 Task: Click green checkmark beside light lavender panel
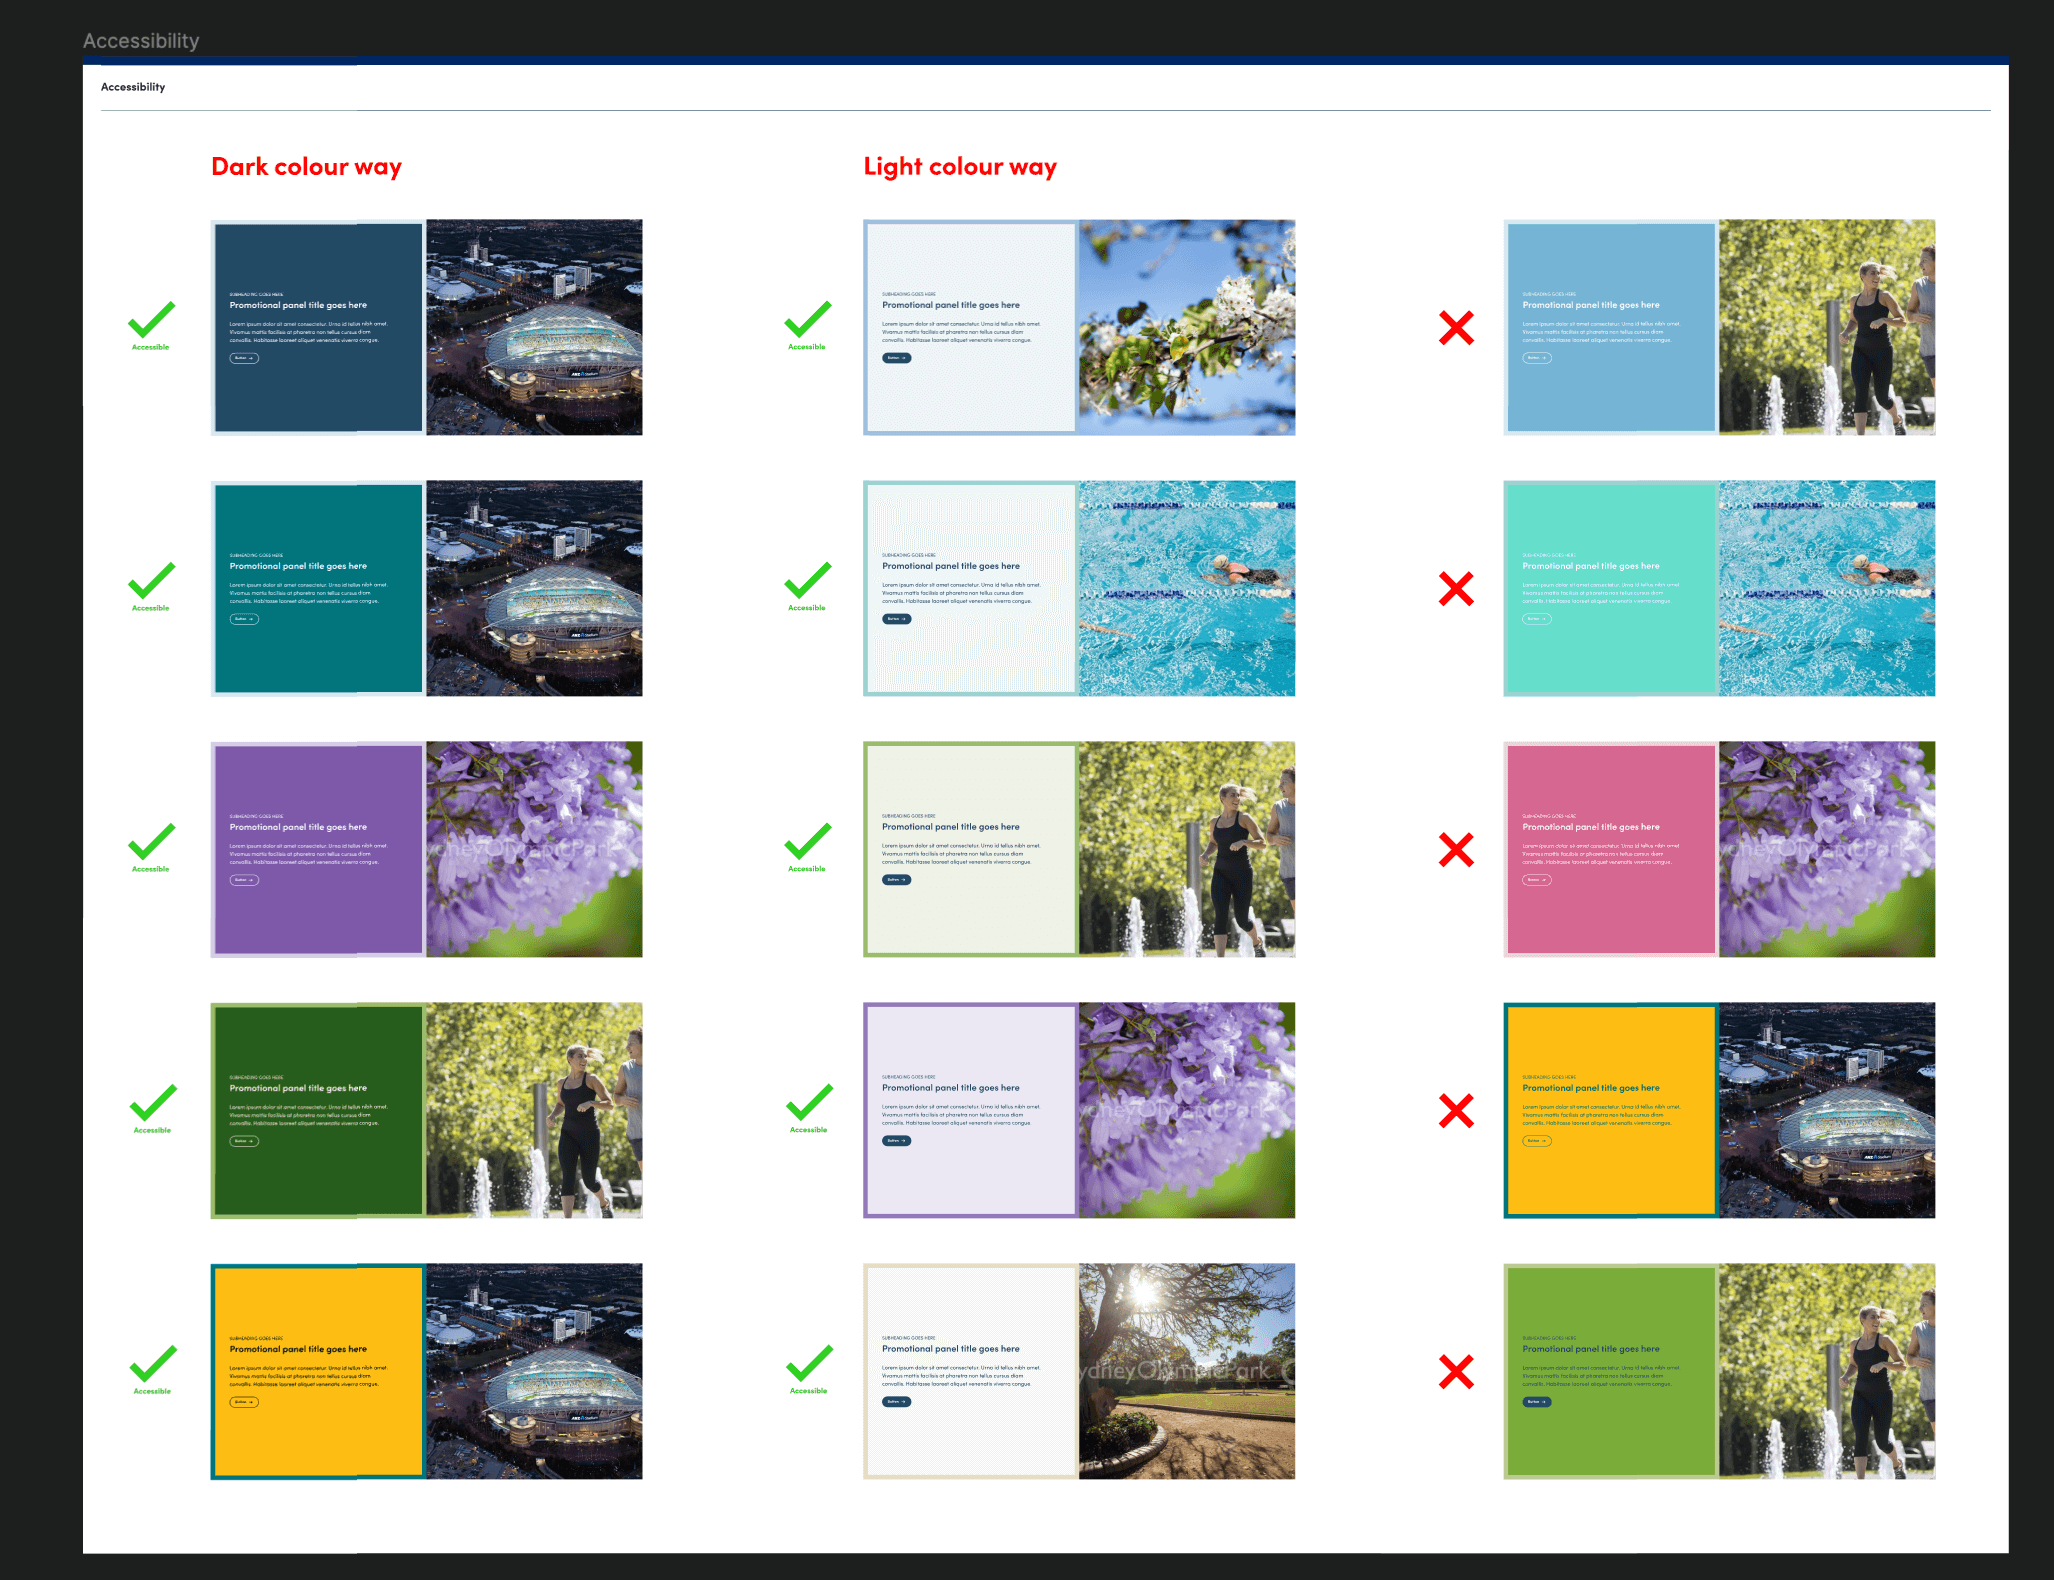pos(809,1103)
